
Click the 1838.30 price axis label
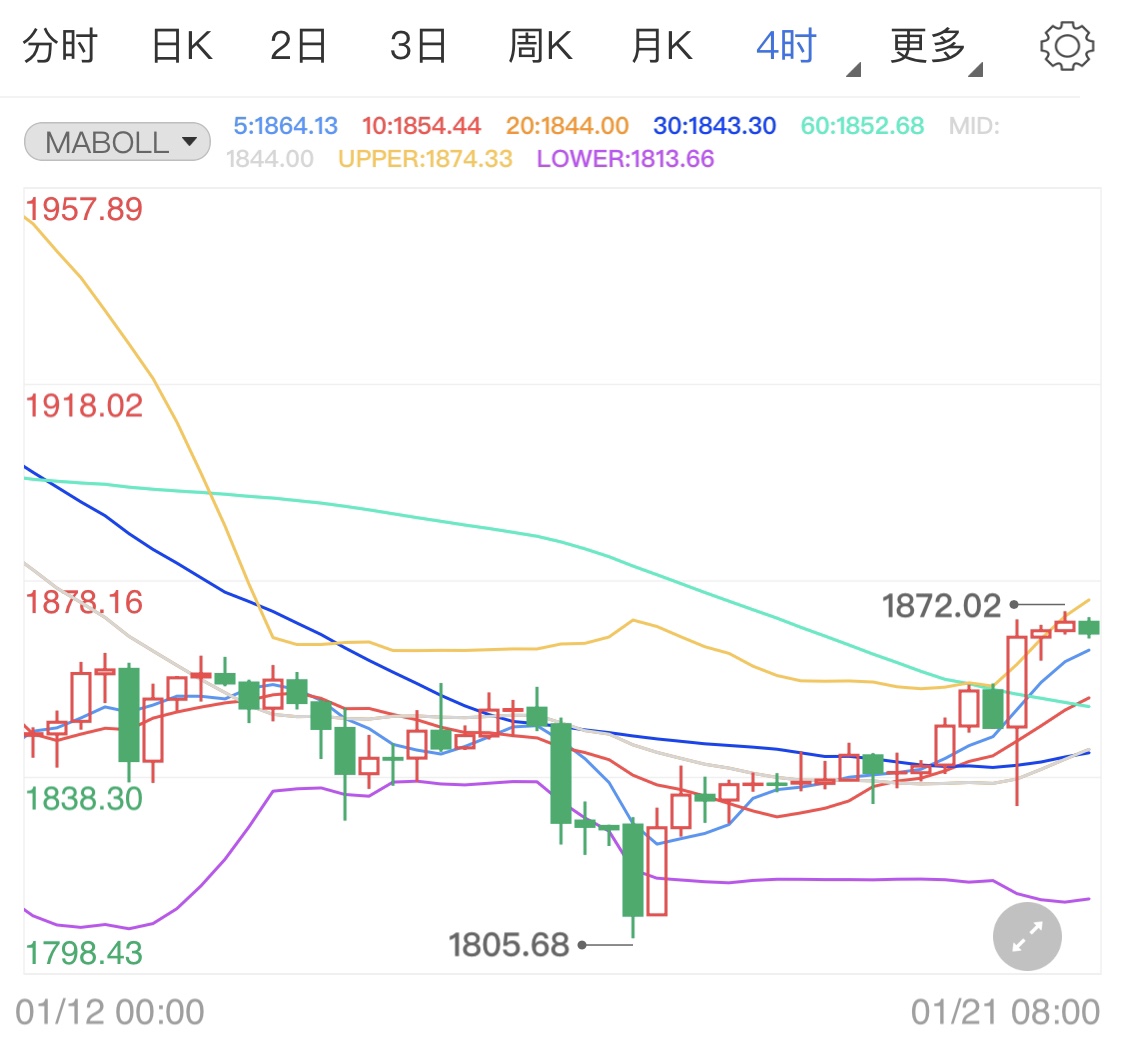[x=85, y=799]
